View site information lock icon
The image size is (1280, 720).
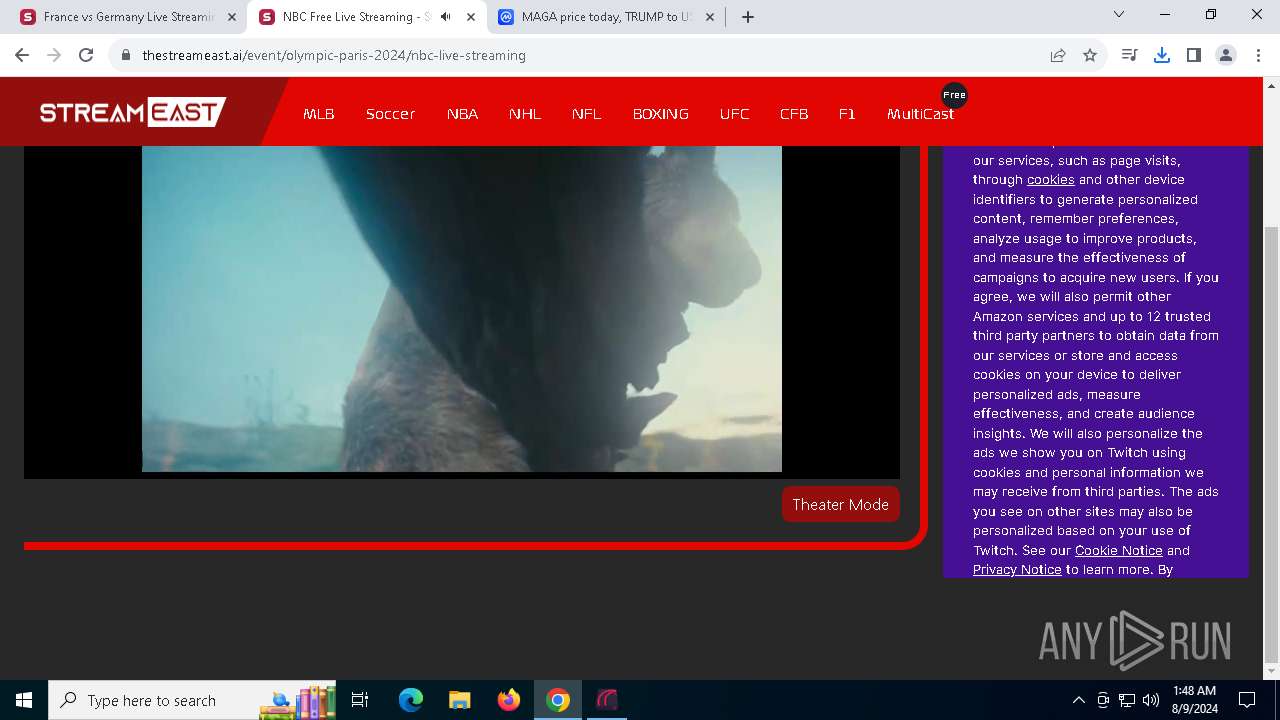coord(126,55)
